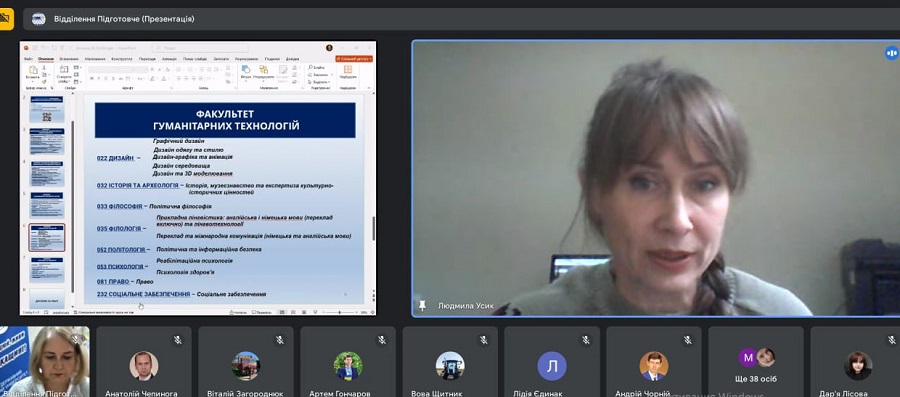Screen dimensions: 900x397
Task: Click the Упорядкувати arrange icon
Action: coord(263,69)
